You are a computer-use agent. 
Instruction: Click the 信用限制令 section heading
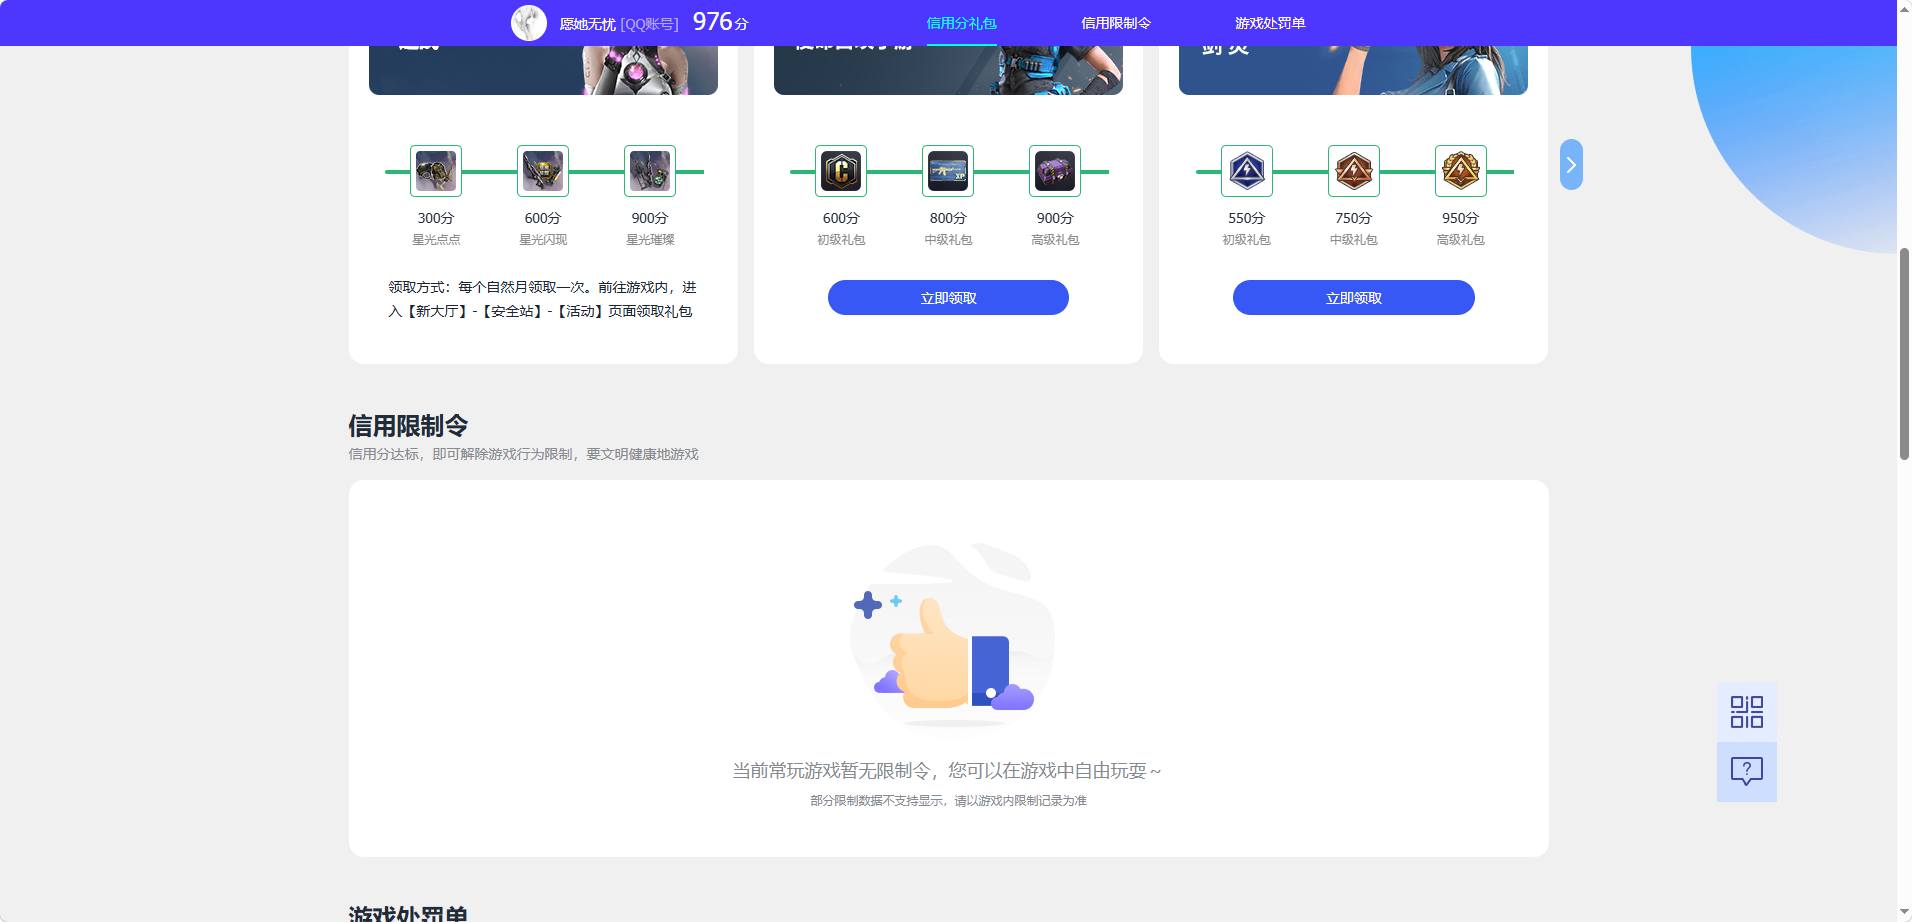[408, 426]
